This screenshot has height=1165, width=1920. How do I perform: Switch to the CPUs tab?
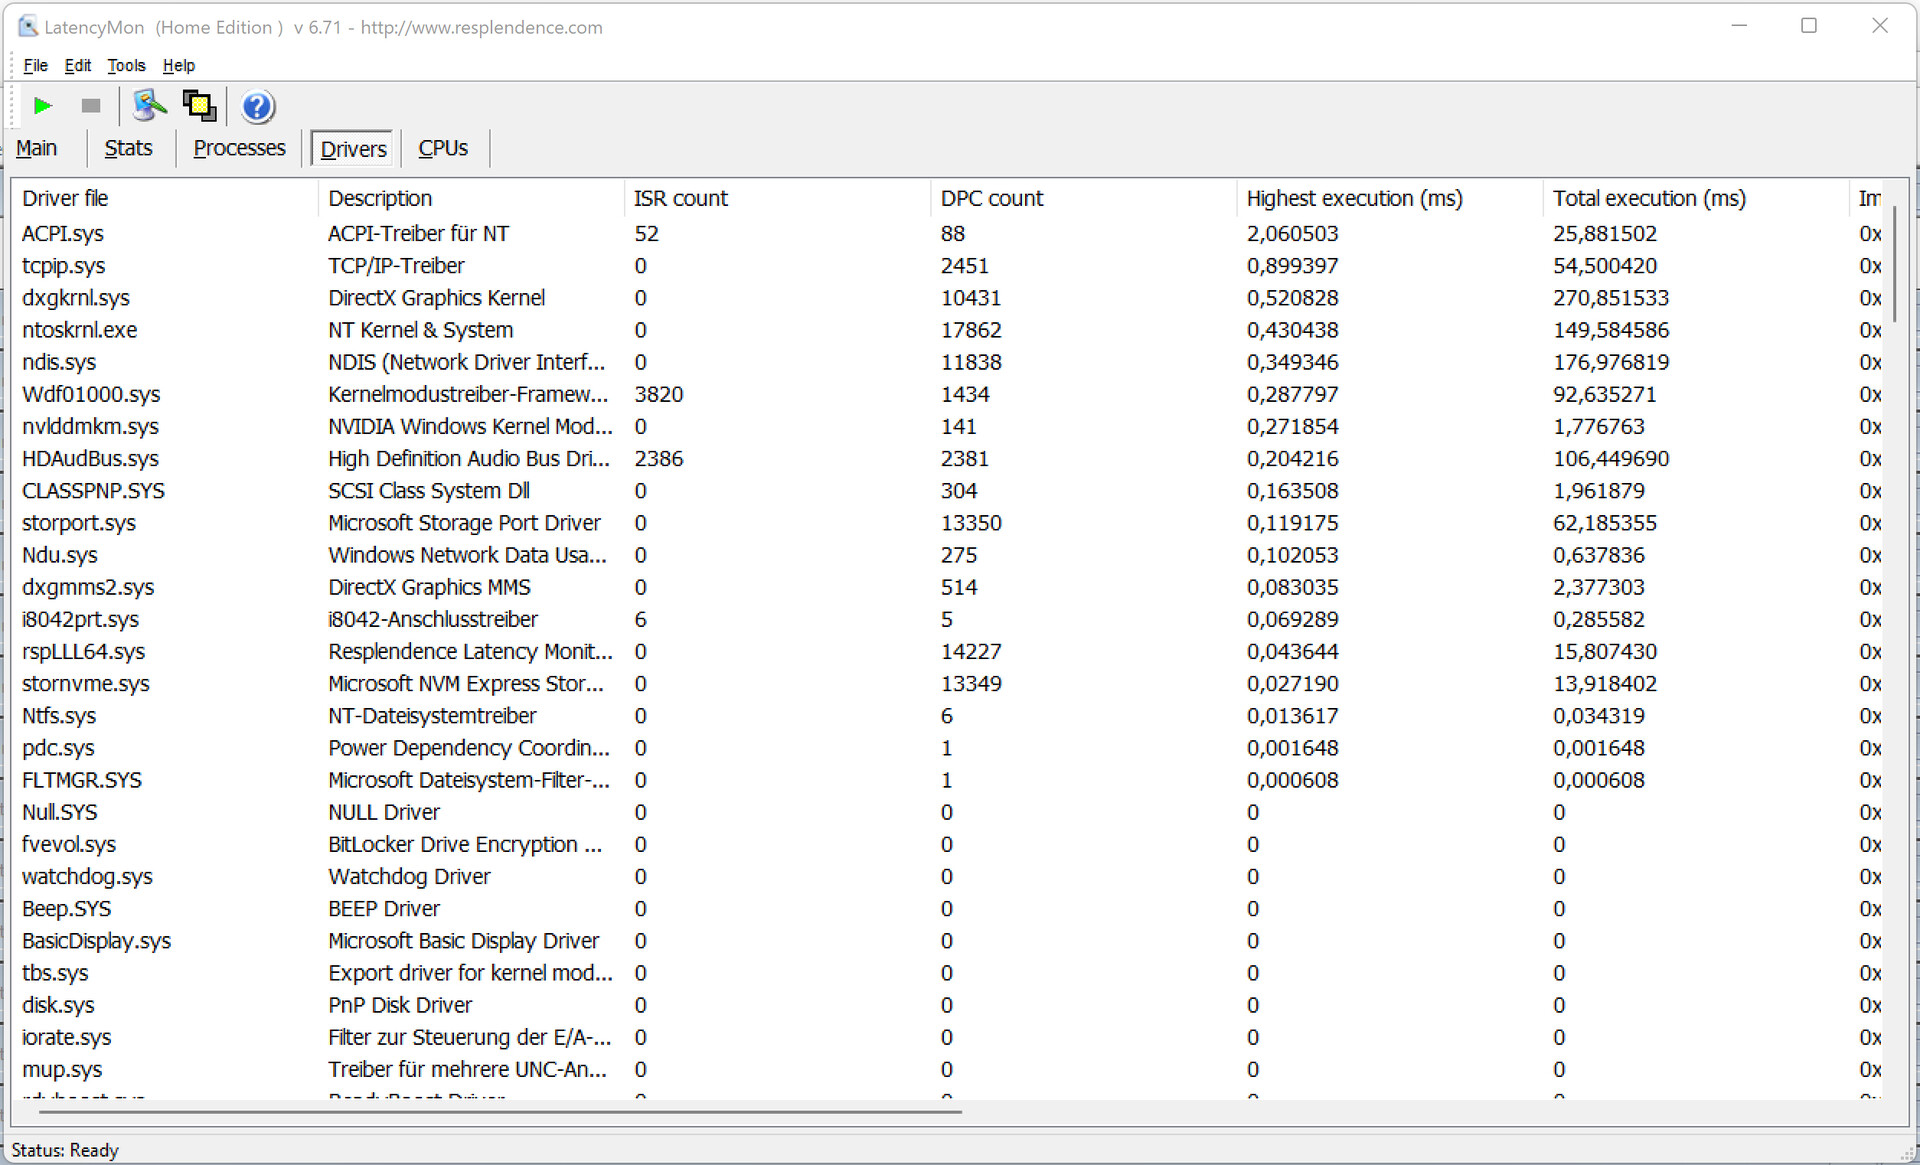tap(442, 148)
